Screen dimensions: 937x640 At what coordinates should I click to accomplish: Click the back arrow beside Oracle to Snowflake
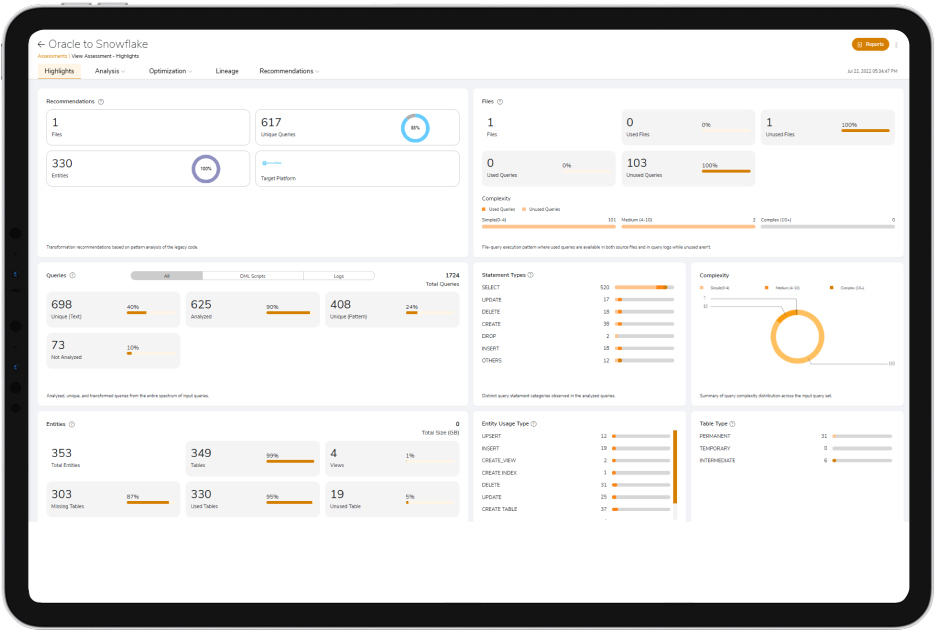[x=41, y=44]
